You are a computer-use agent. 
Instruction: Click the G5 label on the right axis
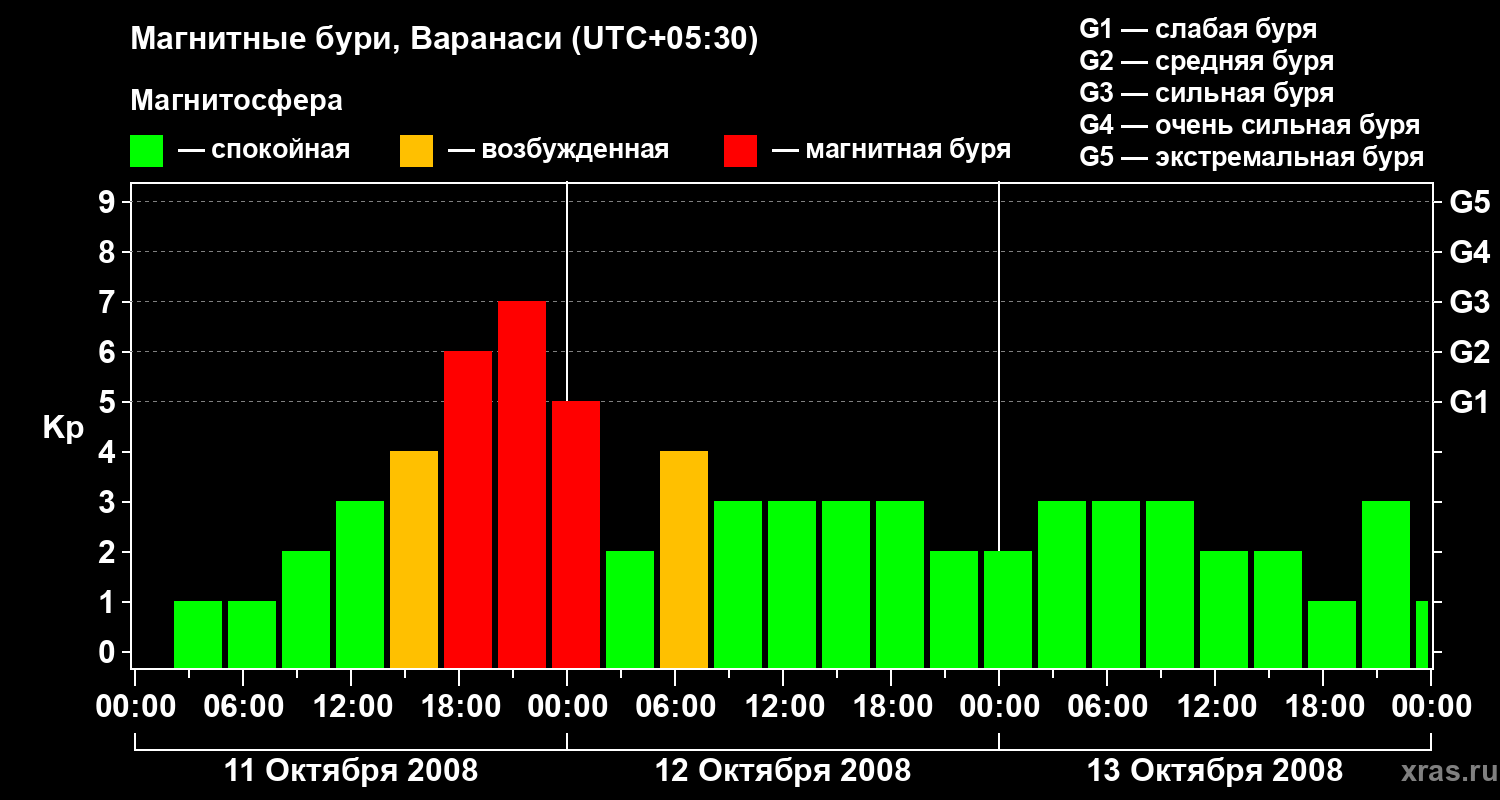pyautogui.click(x=1469, y=202)
